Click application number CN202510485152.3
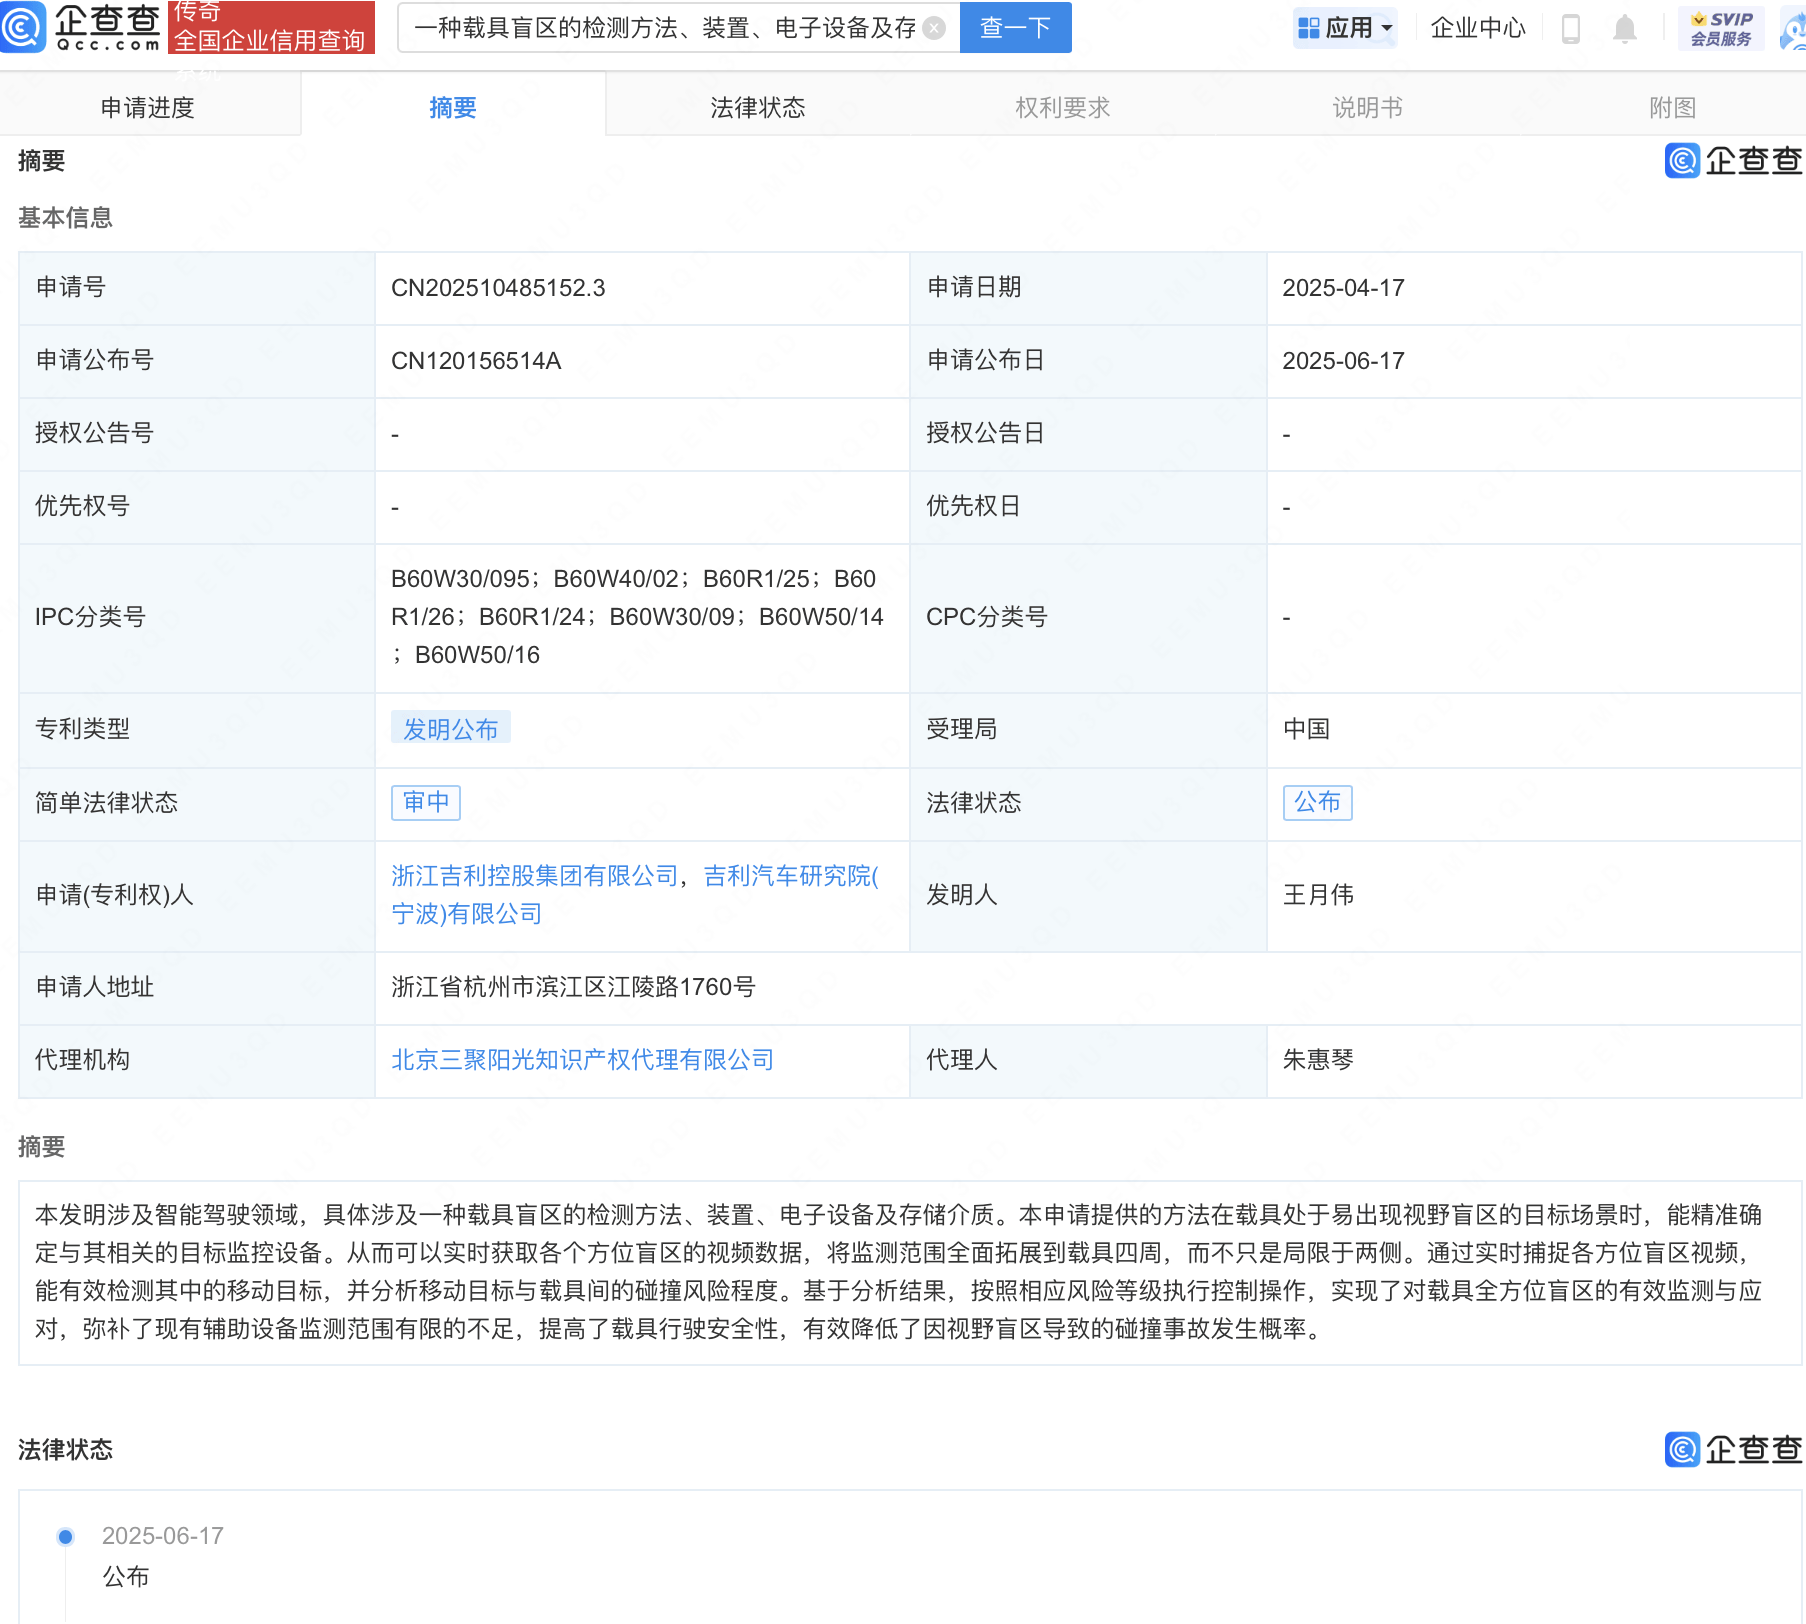Screen dimensions: 1806x1624 [498, 288]
